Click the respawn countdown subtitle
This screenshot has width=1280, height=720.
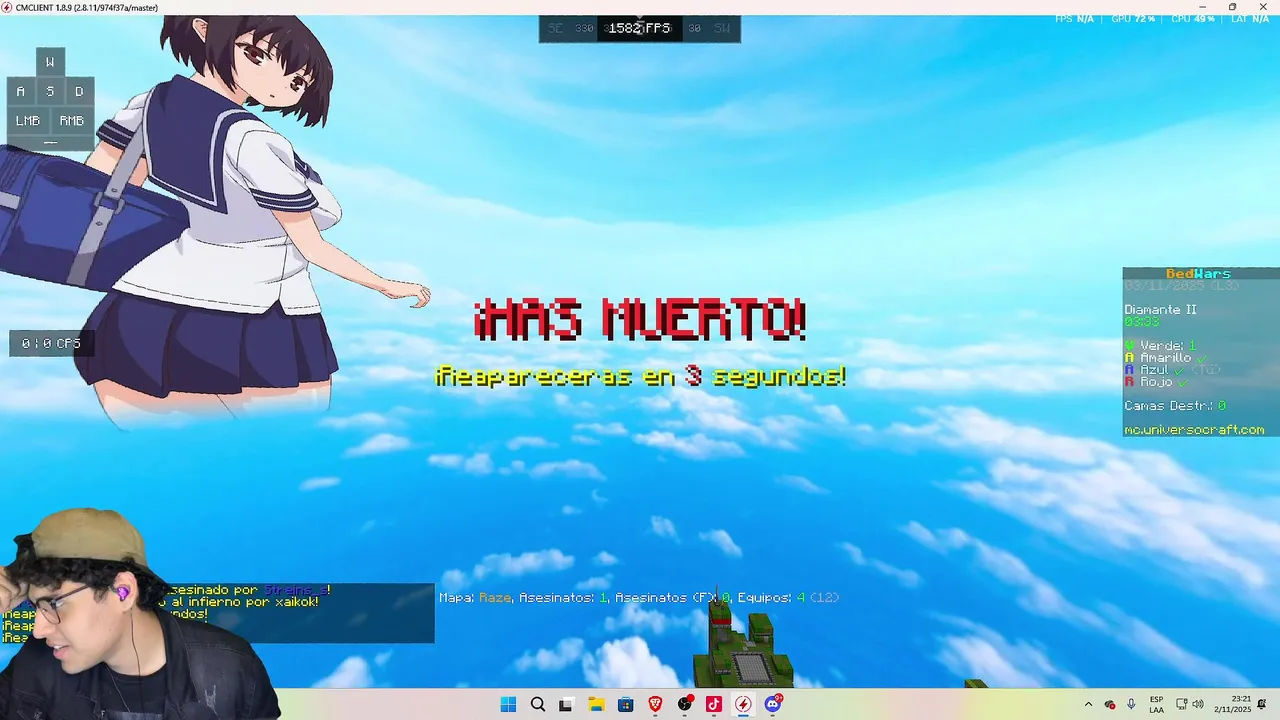pos(640,376)
